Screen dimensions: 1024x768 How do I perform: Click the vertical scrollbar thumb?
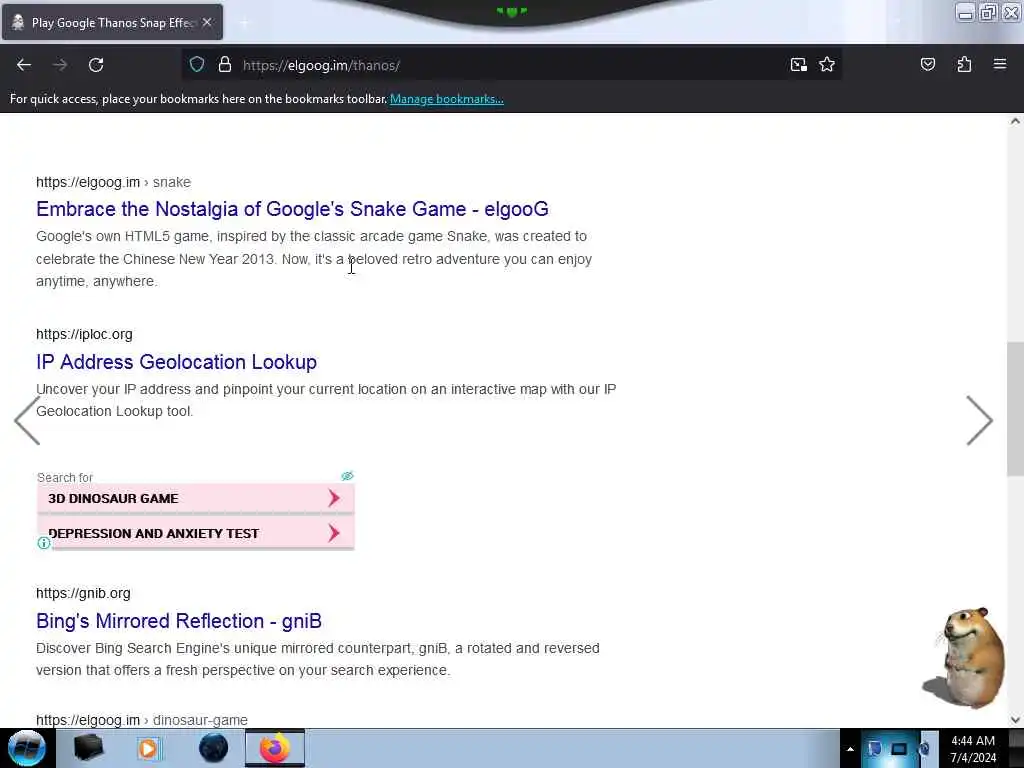[x=1015, y=409]
